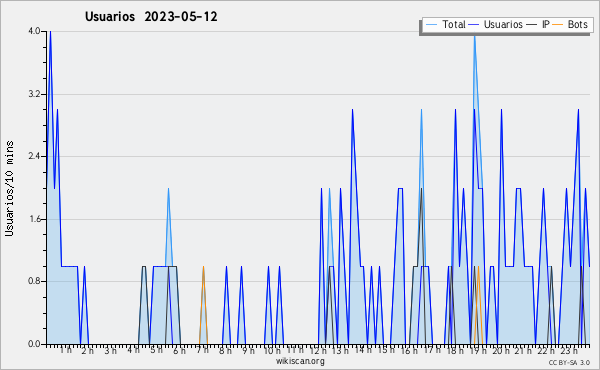Click the '19 h' x-axis label
The width and height of the screenshot is (600, 370).
[478, 351]
